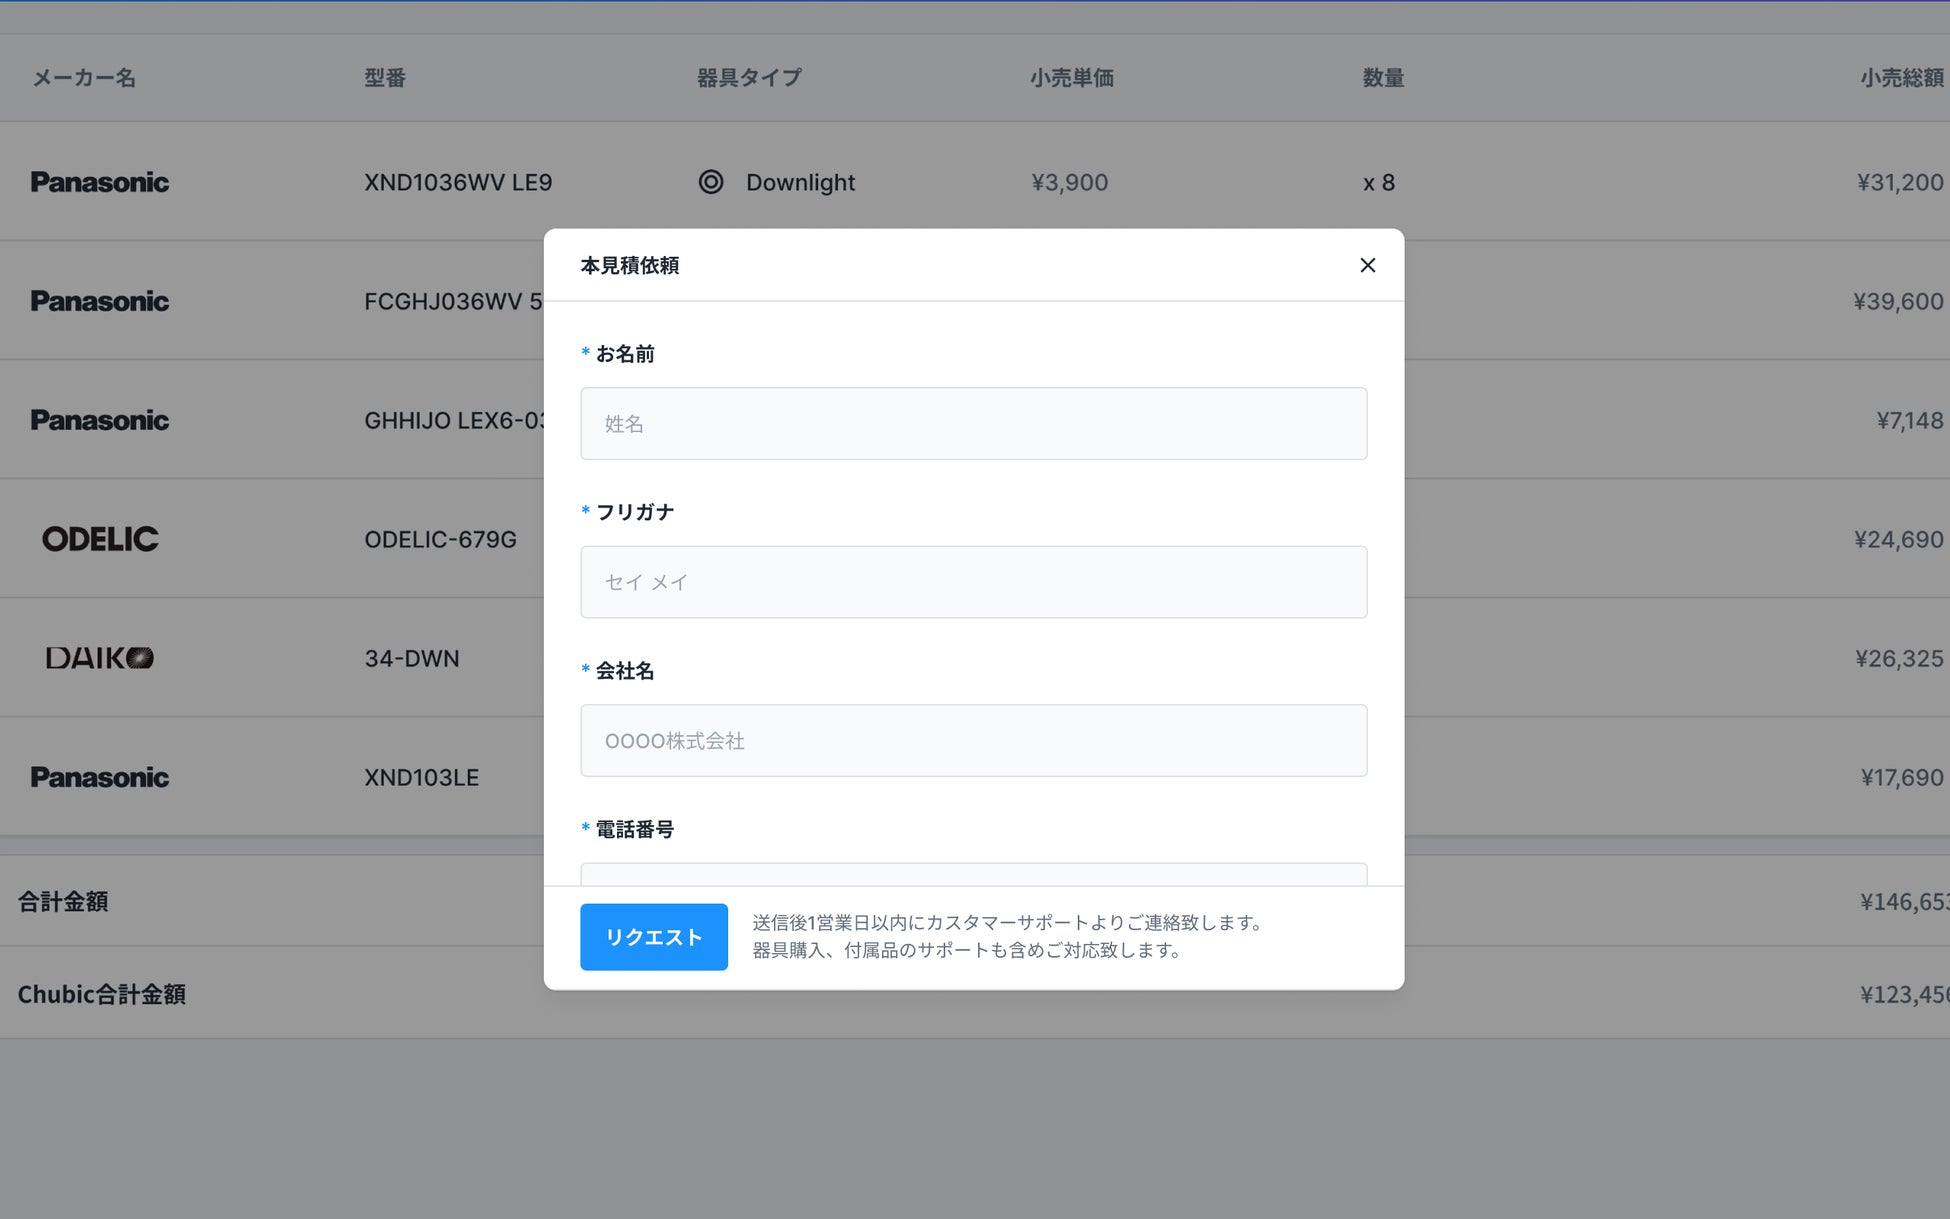Click the 小売総額 column header

(1901, 78)
